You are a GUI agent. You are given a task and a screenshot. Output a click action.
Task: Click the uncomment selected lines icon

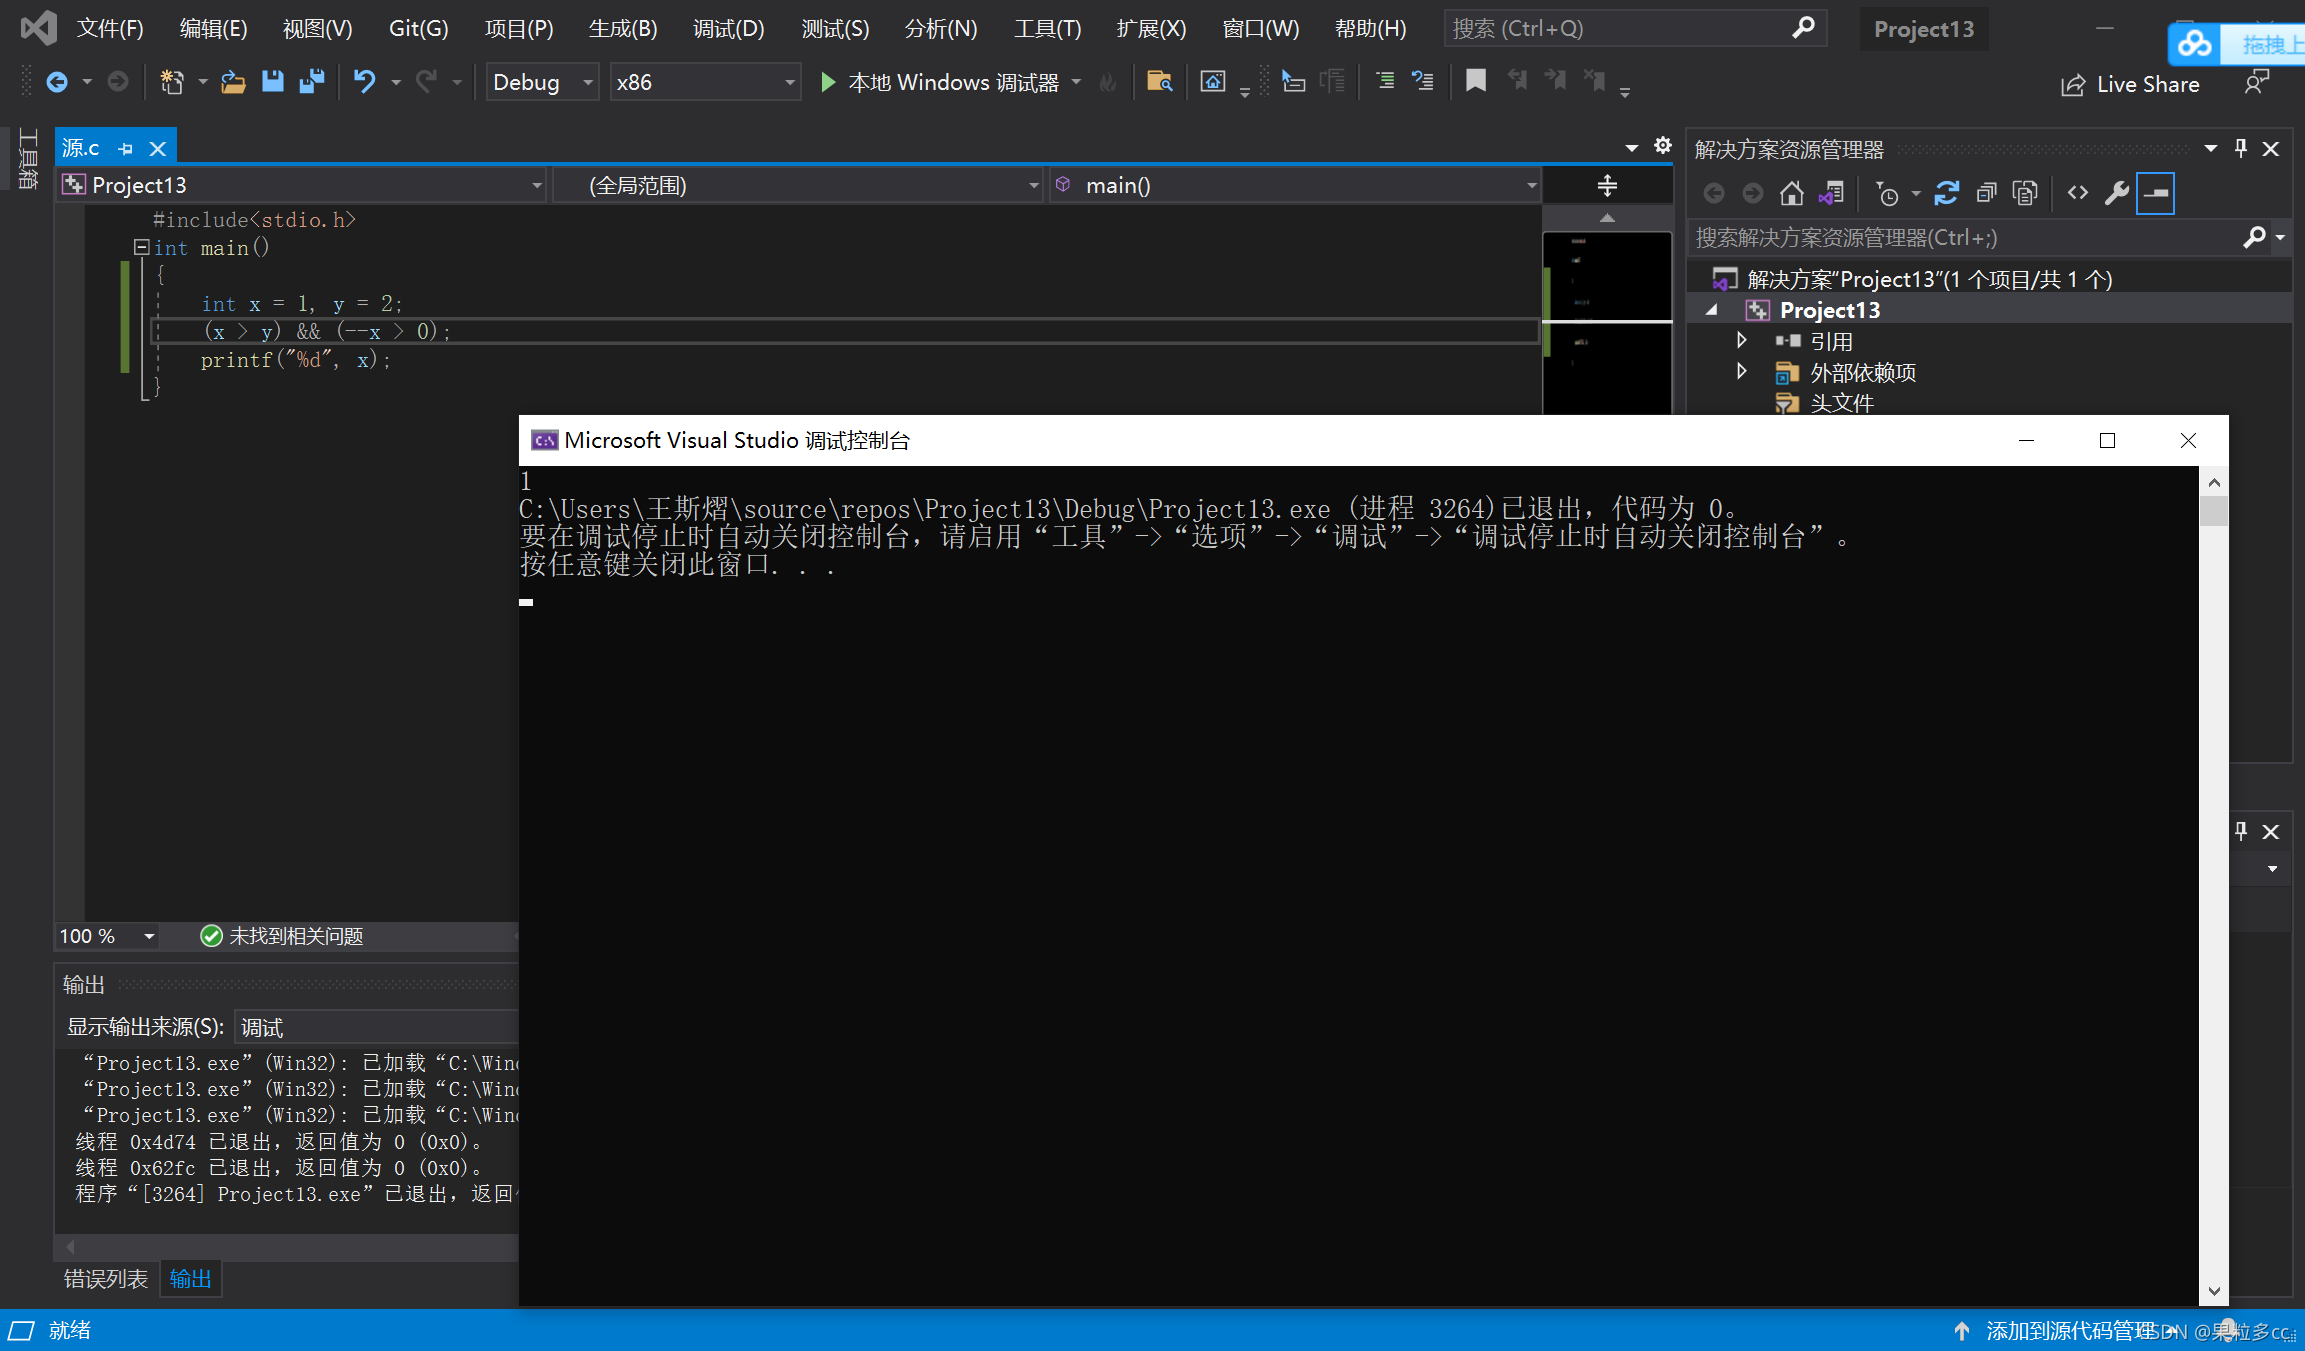click(x=1422, y=81)
